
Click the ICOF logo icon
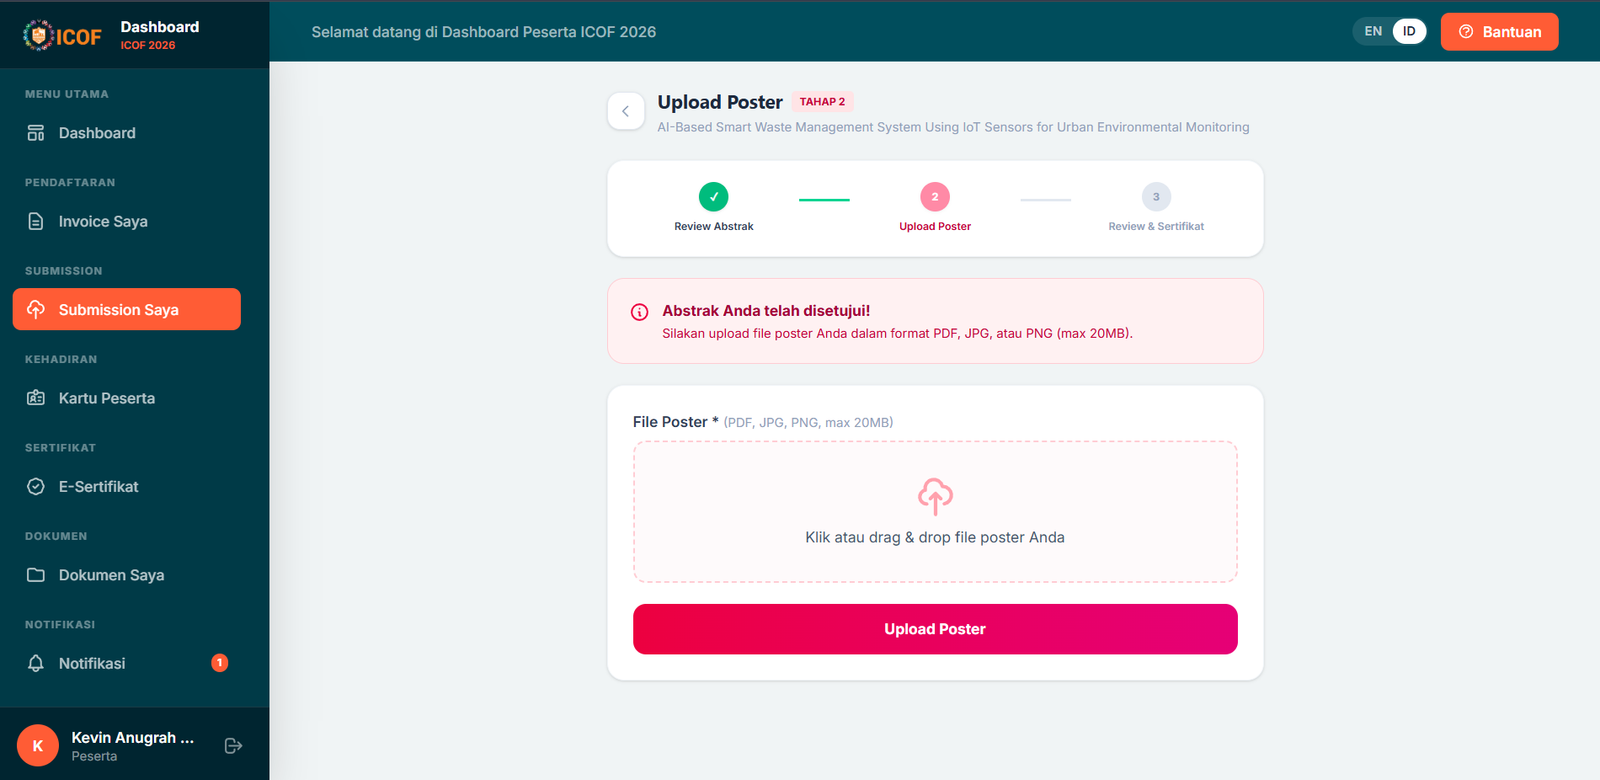[38, 35]
